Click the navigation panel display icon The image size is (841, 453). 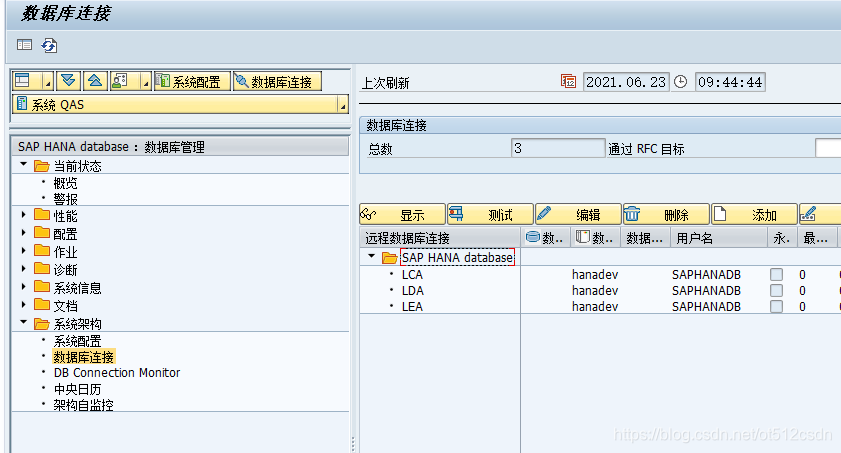tap(24, 45)
